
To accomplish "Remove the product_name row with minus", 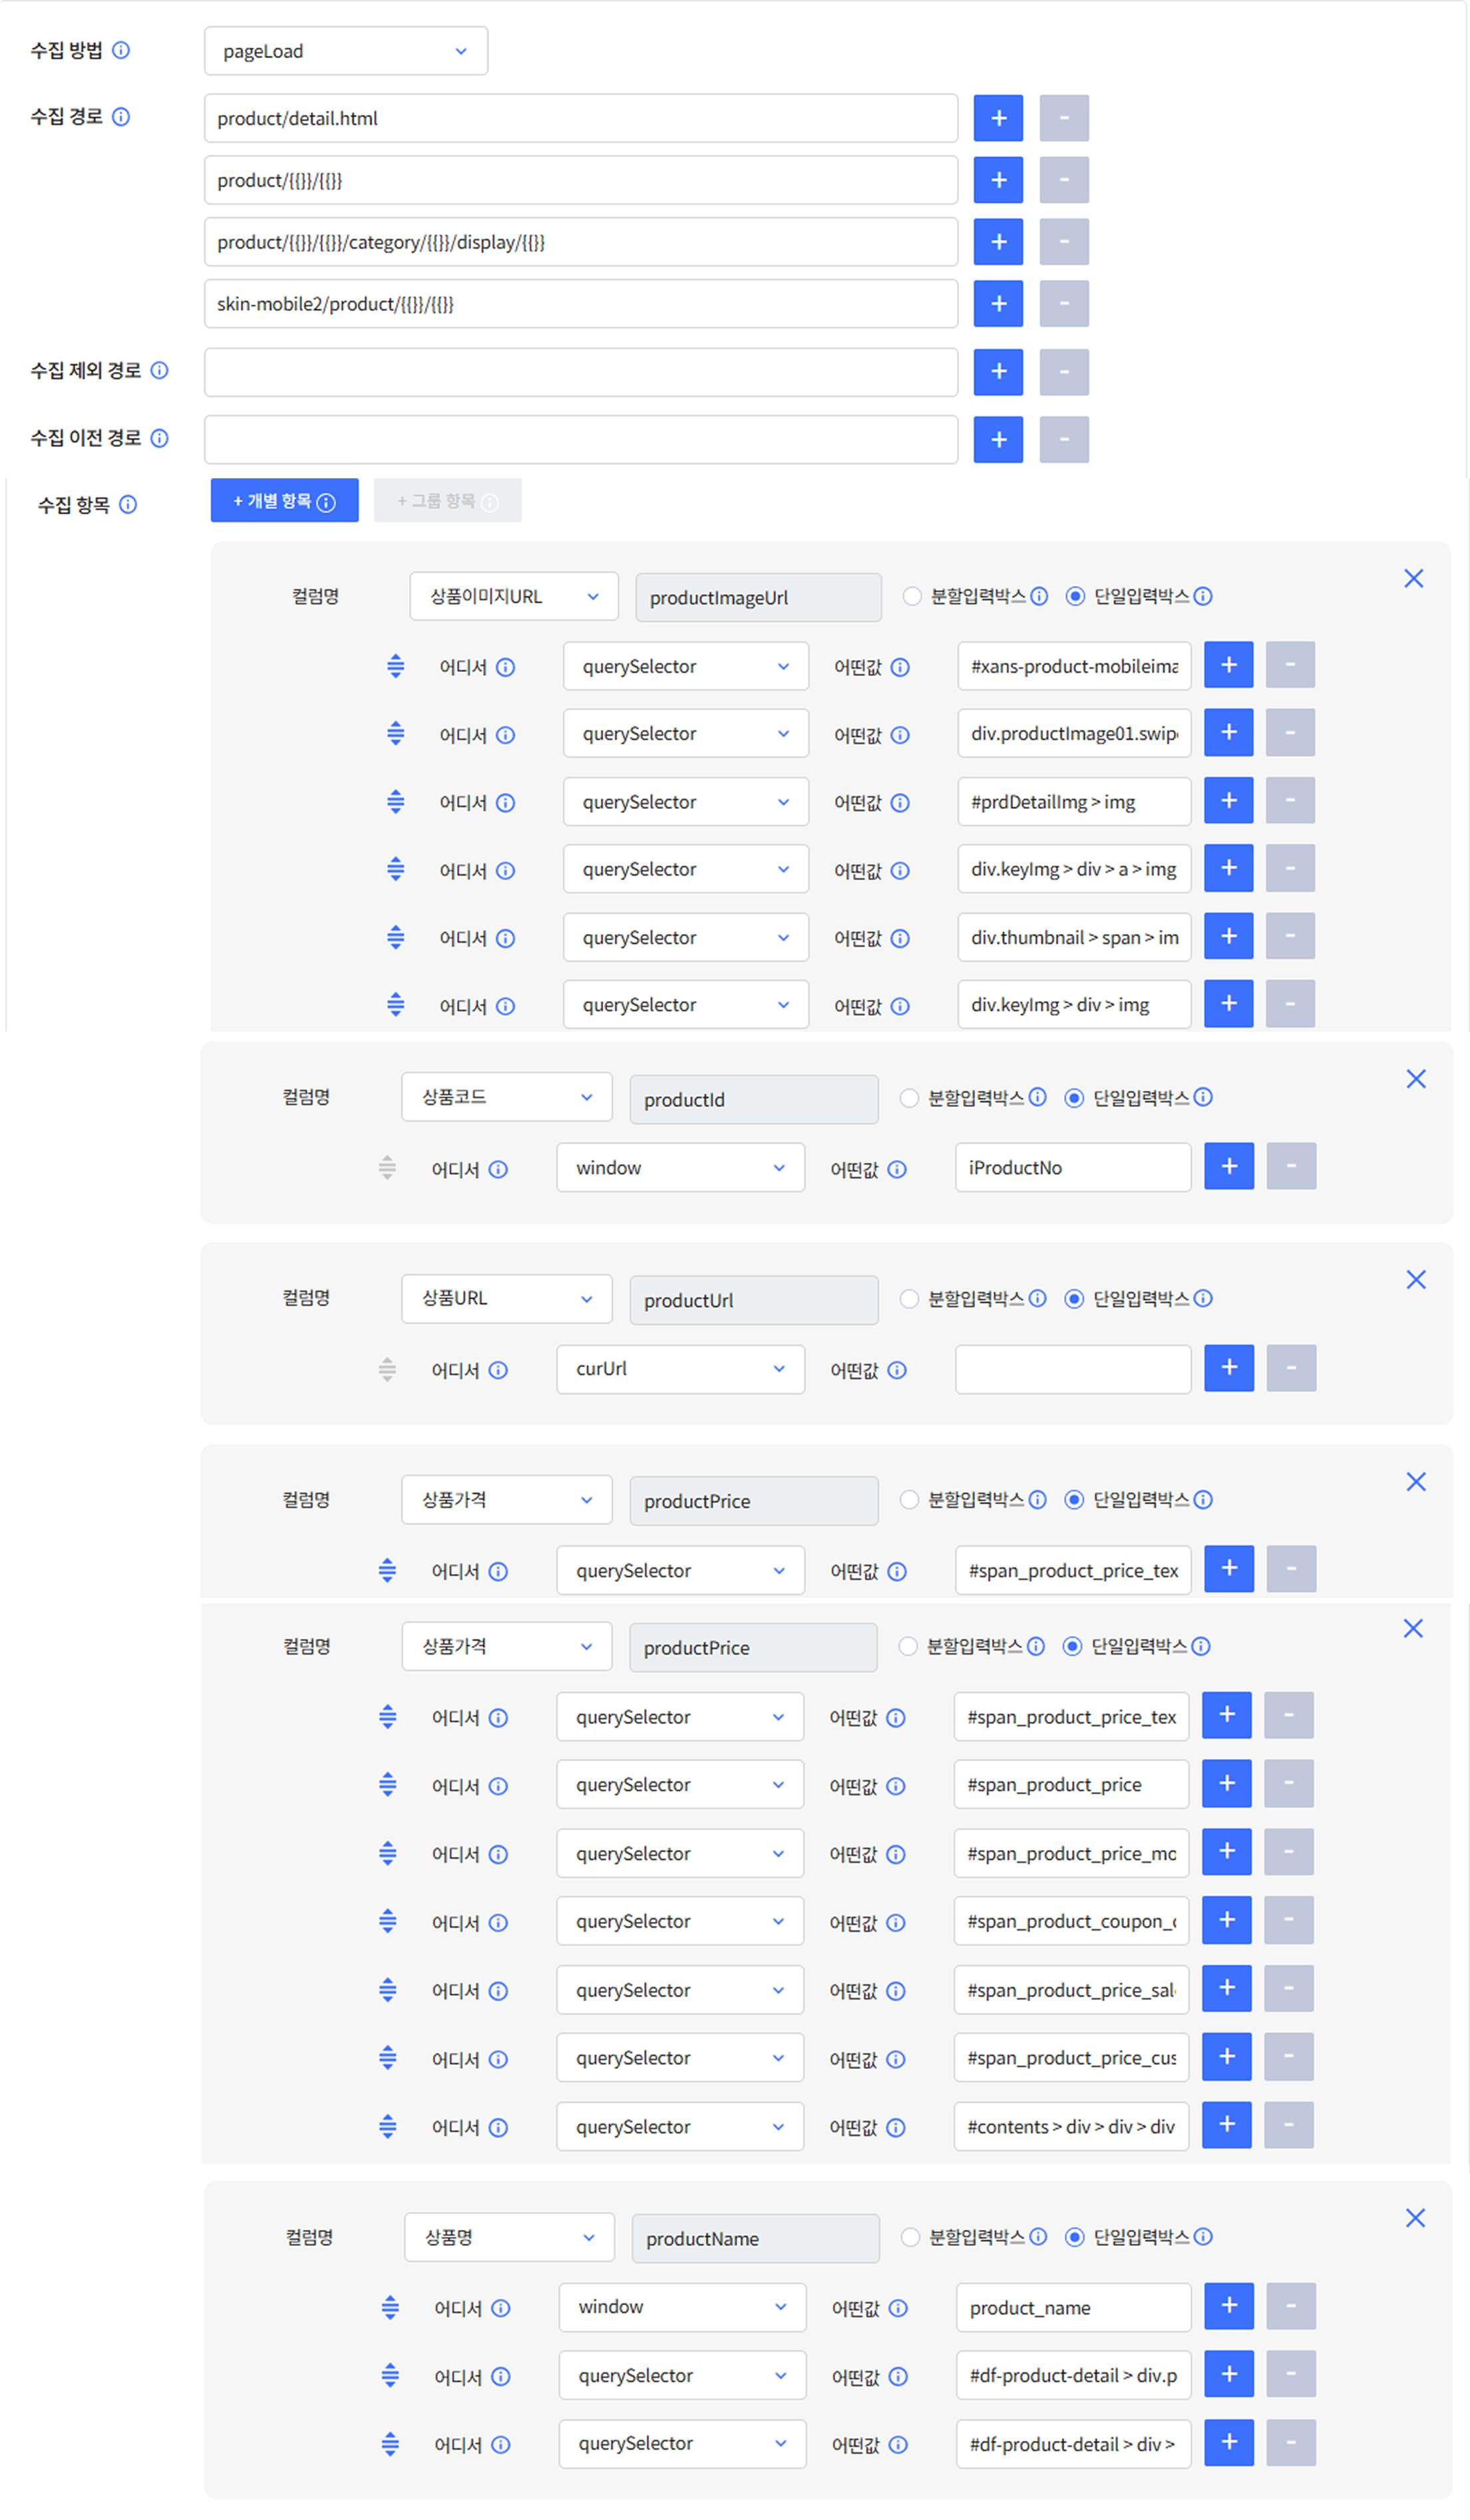I will (1291, 2307).
